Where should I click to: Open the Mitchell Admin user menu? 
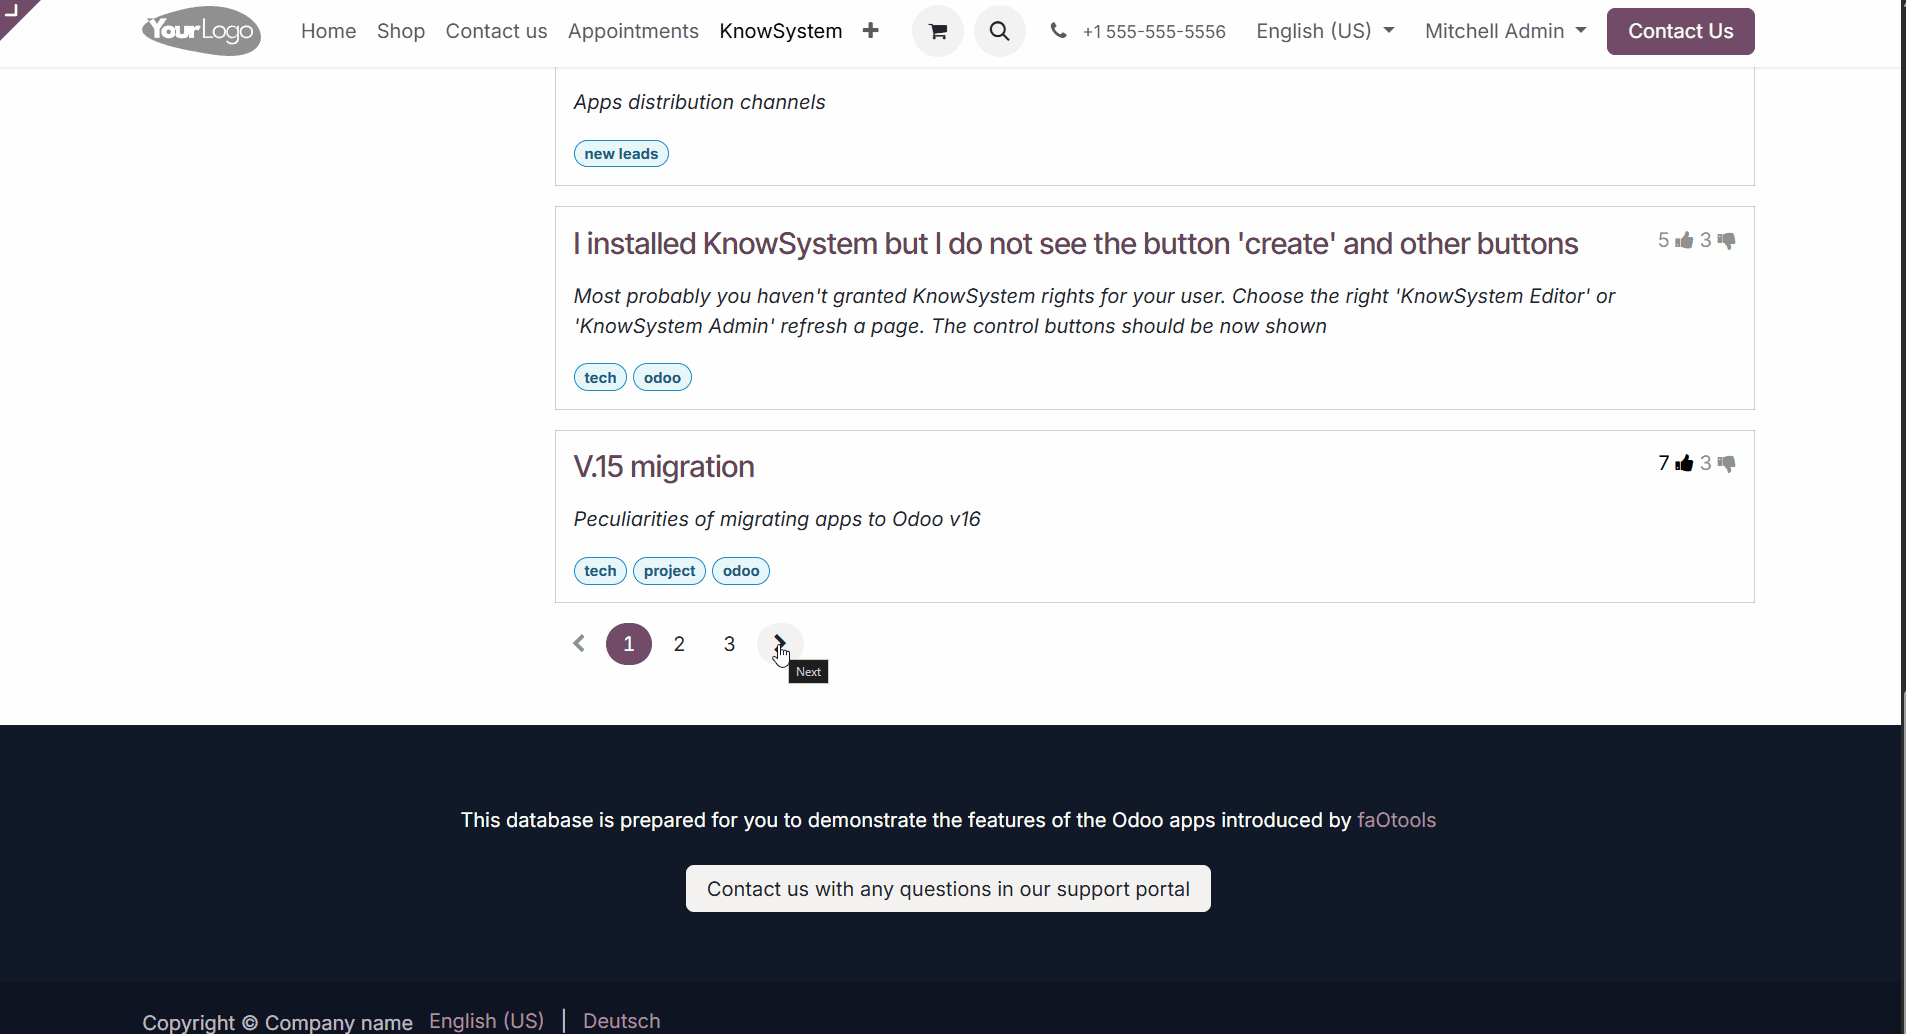pos(1505,31)
